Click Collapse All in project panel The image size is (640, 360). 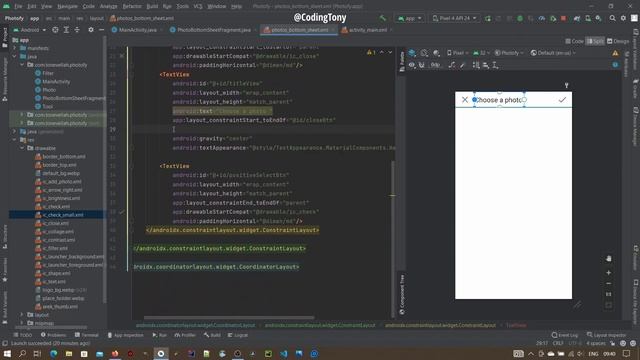[77, 30]
